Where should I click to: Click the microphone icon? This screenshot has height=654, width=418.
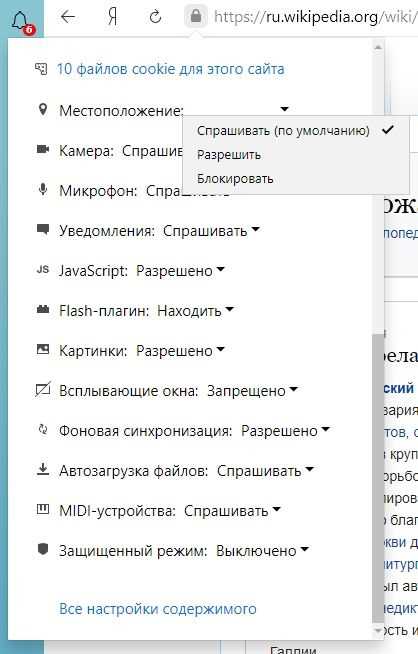pos(43,189)
